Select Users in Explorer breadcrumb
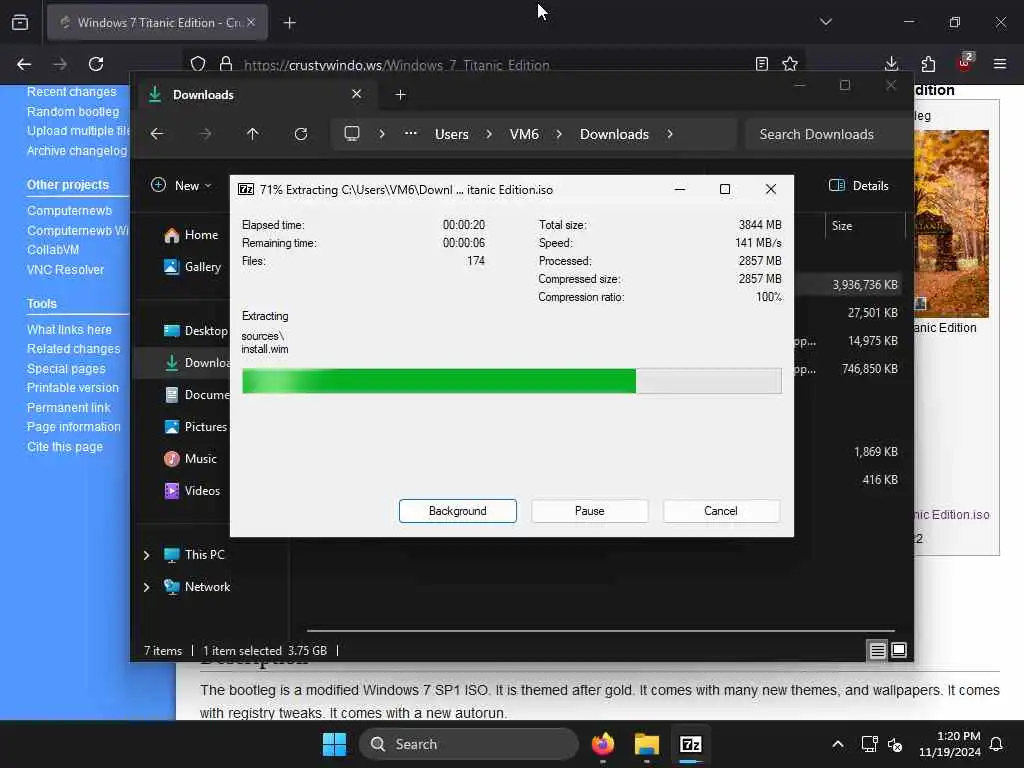1024x768 pixels. pyautogui.click(x=451, y=134)
